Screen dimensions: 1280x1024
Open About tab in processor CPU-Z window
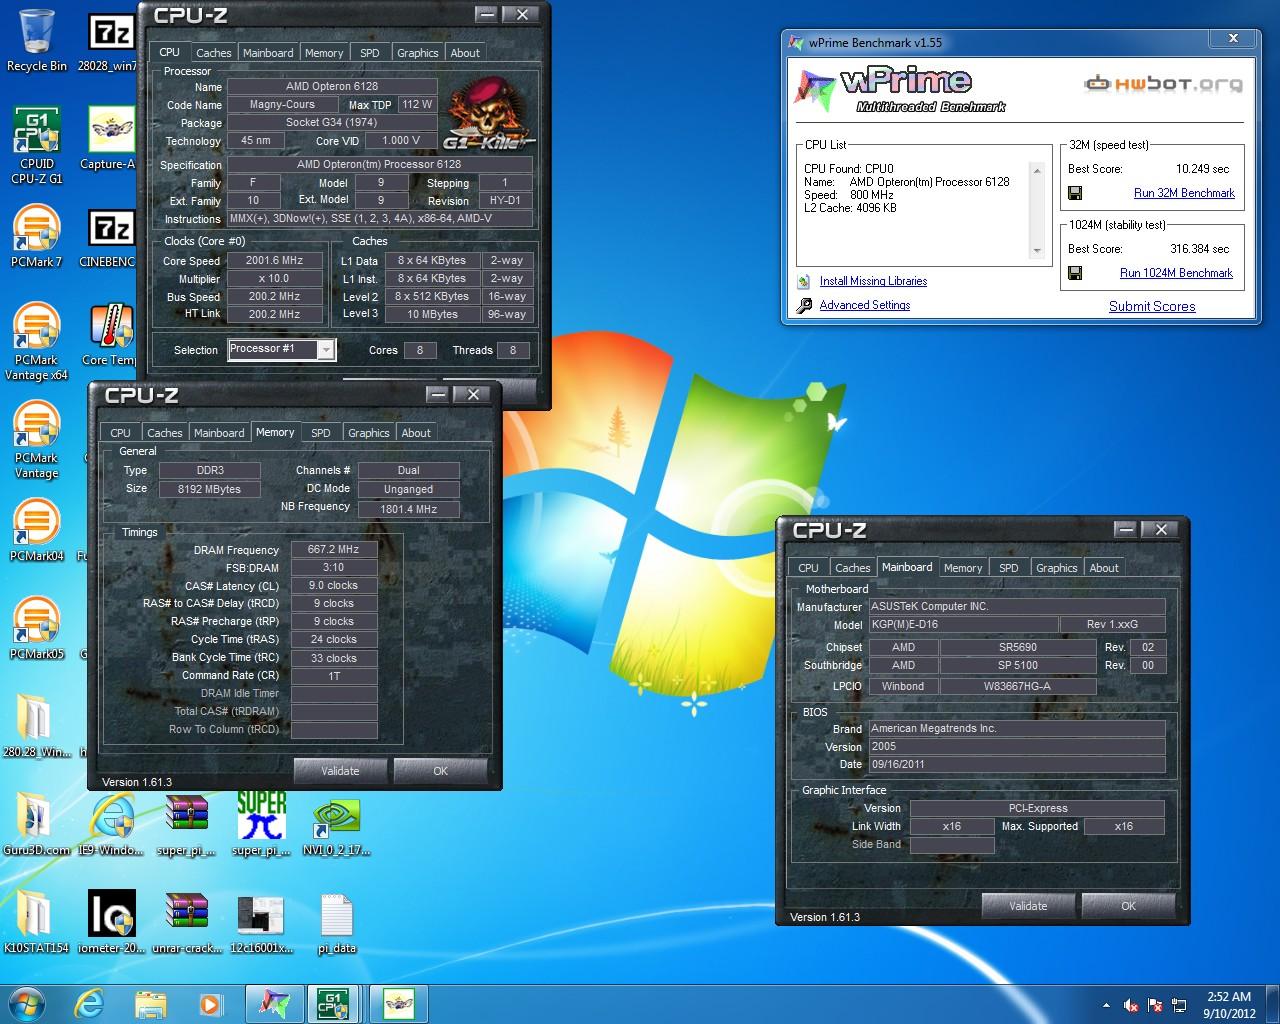[x=465, y=53]
